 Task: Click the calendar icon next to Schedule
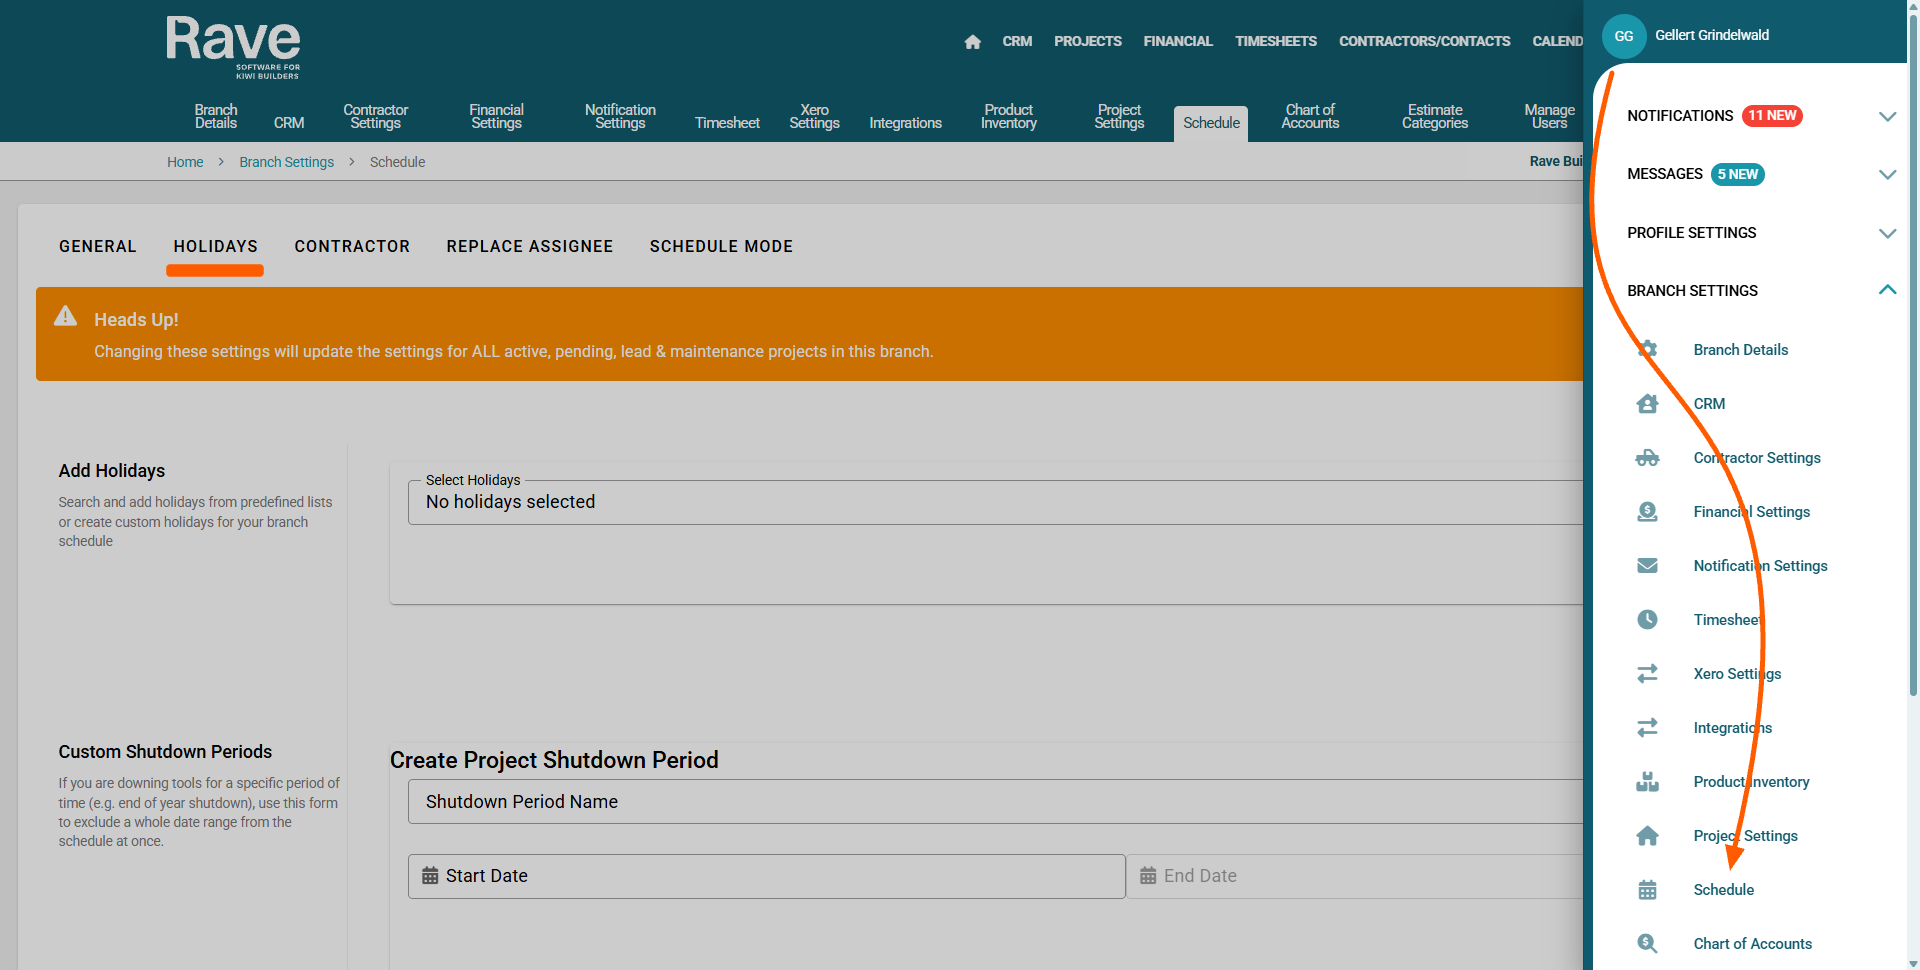tap(1647, 890)
